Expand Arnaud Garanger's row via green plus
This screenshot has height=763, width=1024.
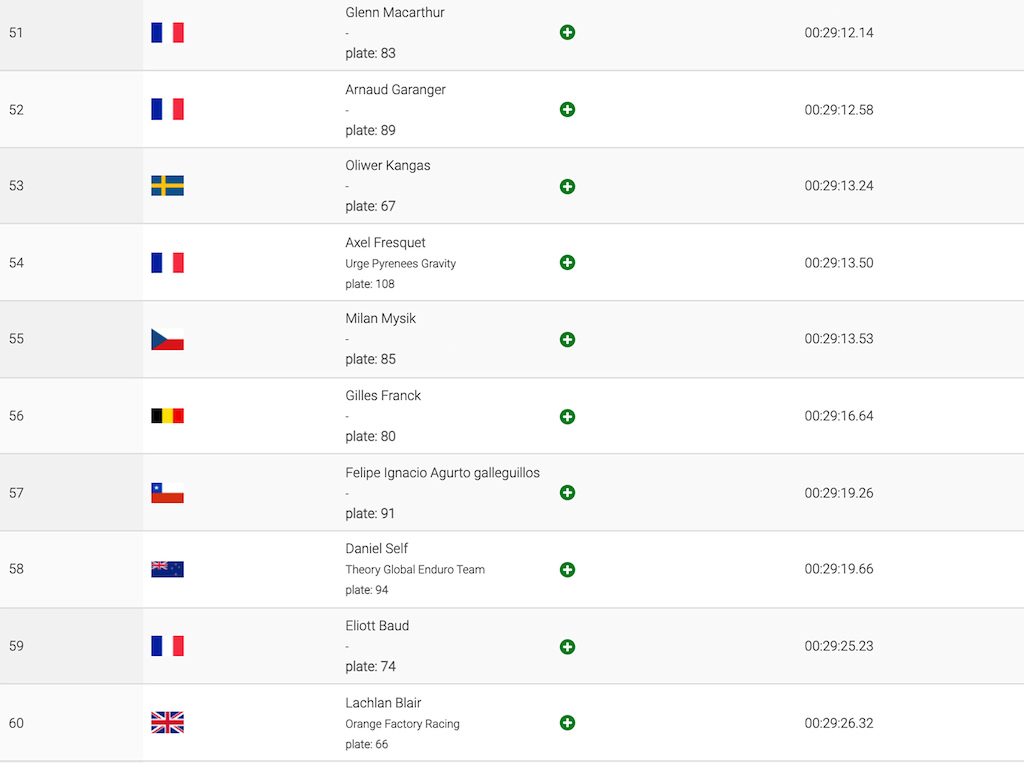point(568,110)
